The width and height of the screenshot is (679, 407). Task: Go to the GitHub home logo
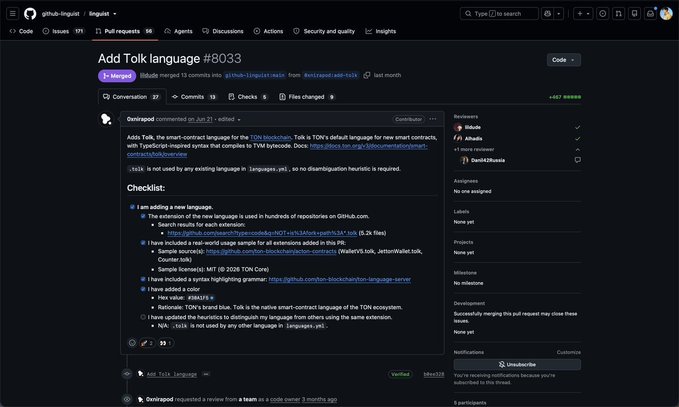coord(30,14)
